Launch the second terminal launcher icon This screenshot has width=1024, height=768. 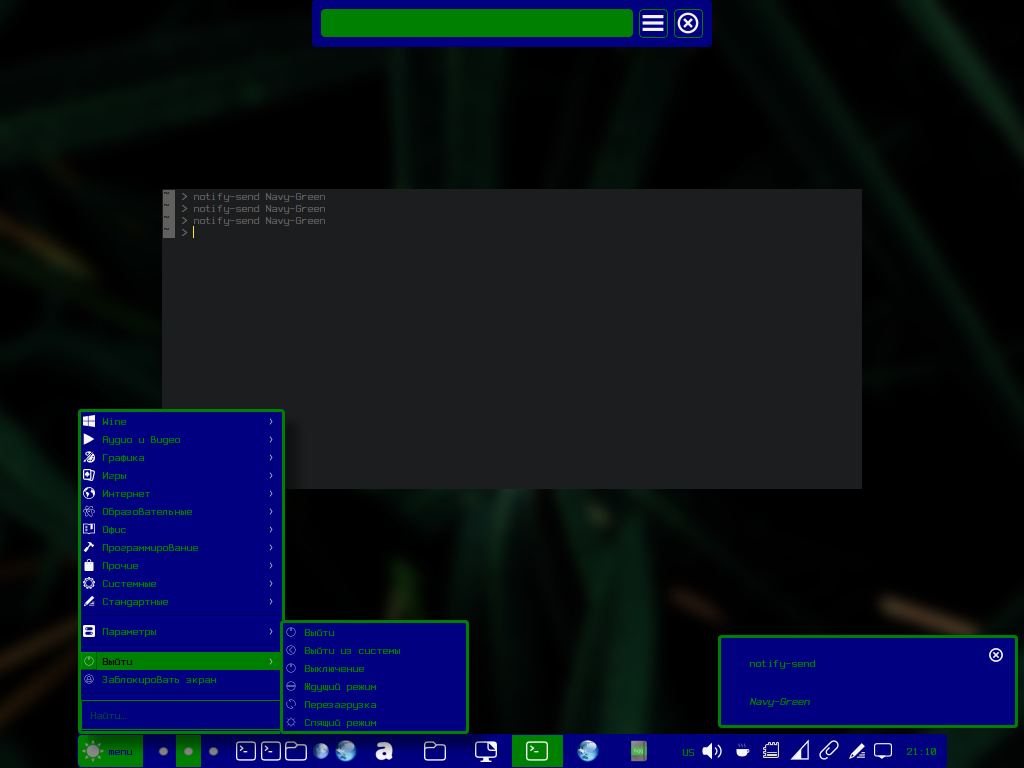271,751
